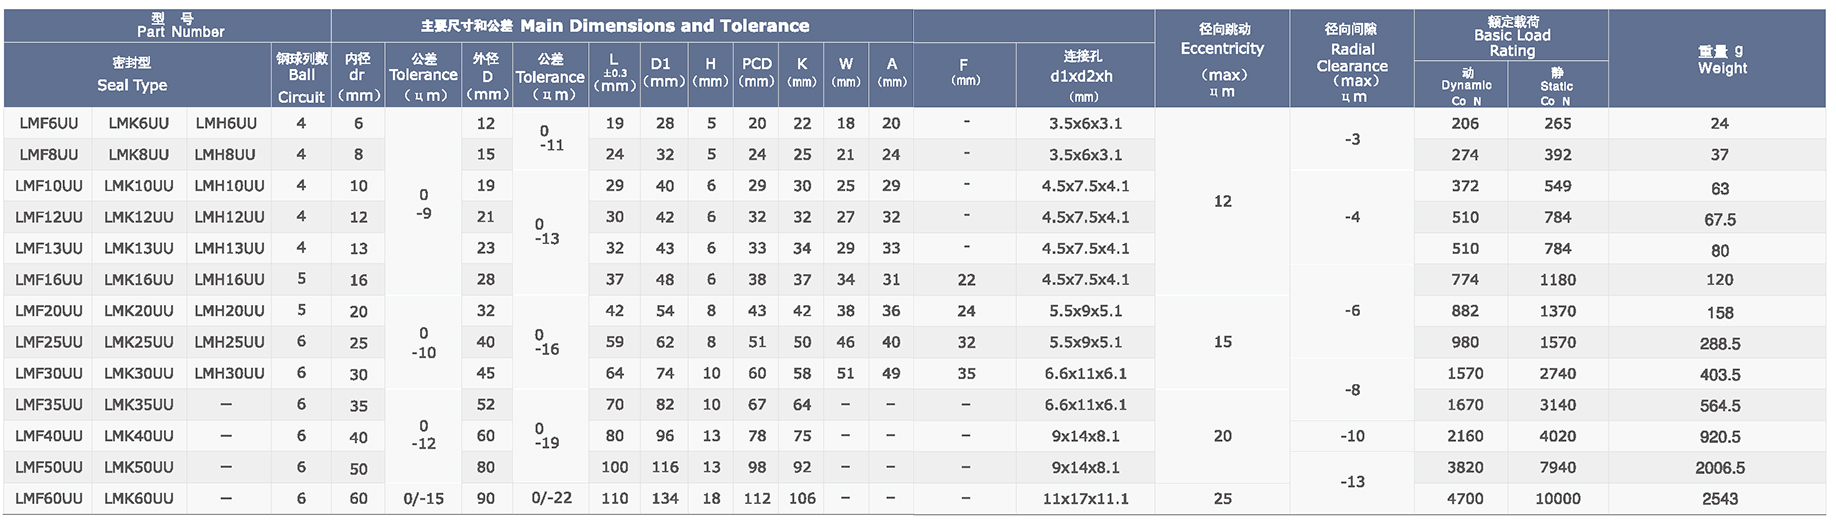Click the 10000 static load value
The image size is (1836, 529).
(x=1558, y=498)
